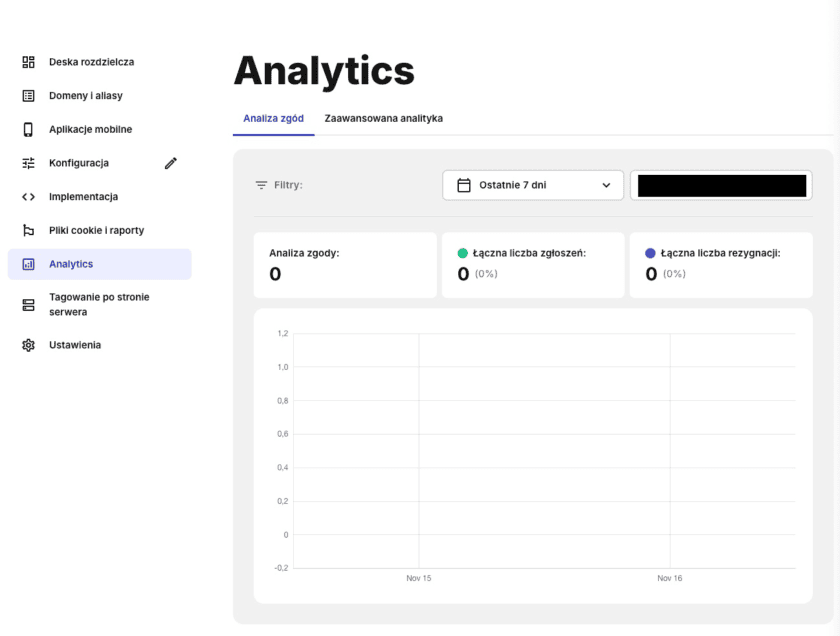Viewport: 840px width, 636px height.
Task: Click the Domeny i aliasy list icon
Action: 28,96
